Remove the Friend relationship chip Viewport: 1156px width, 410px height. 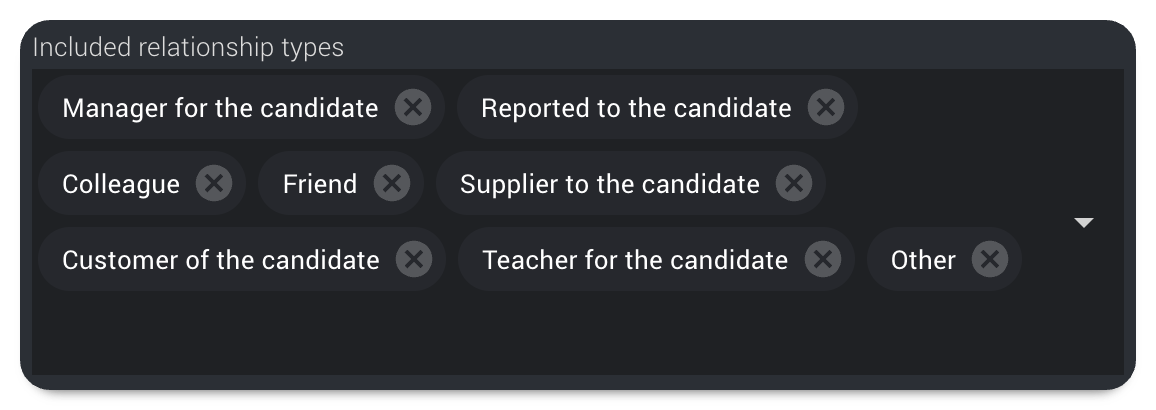pyautogui.click(x=391, y=184)
